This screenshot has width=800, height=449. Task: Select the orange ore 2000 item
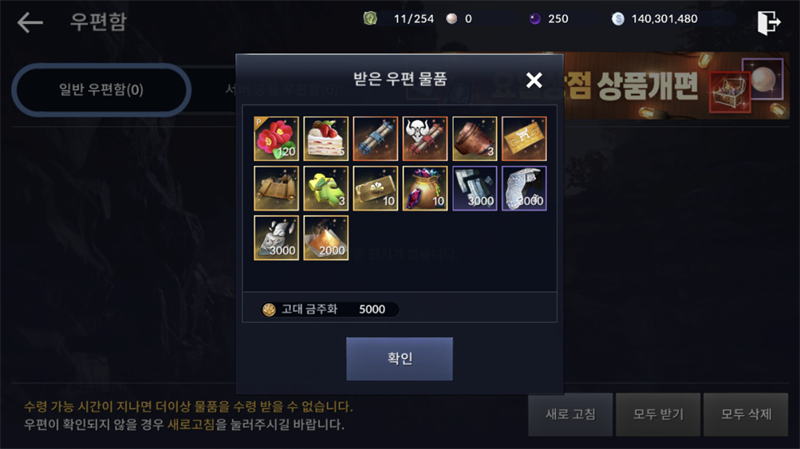tap(326, 238)
